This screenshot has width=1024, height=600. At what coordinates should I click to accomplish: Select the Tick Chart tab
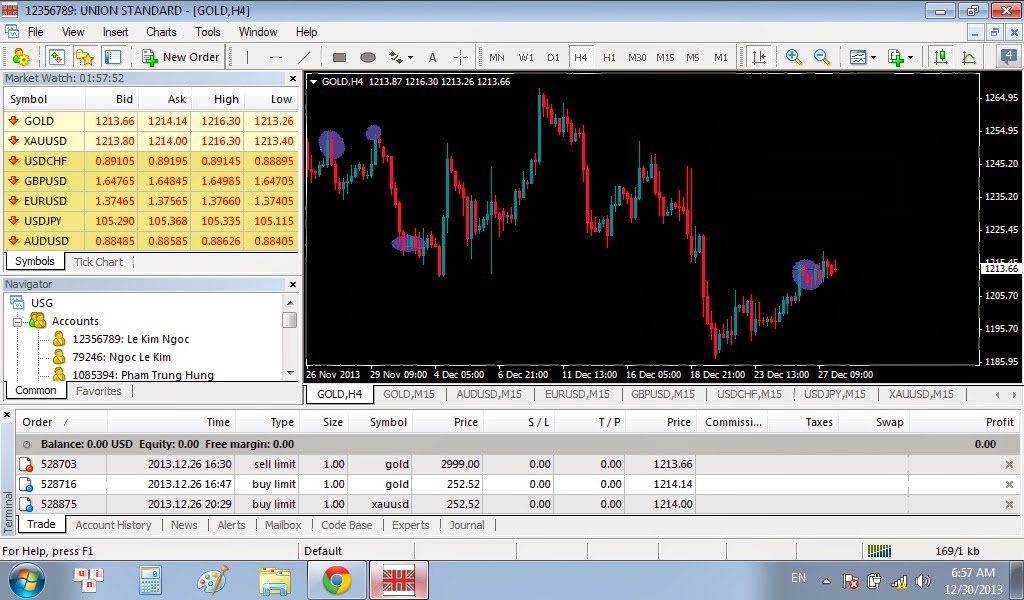pyautogui.click(x=99, y=261)
